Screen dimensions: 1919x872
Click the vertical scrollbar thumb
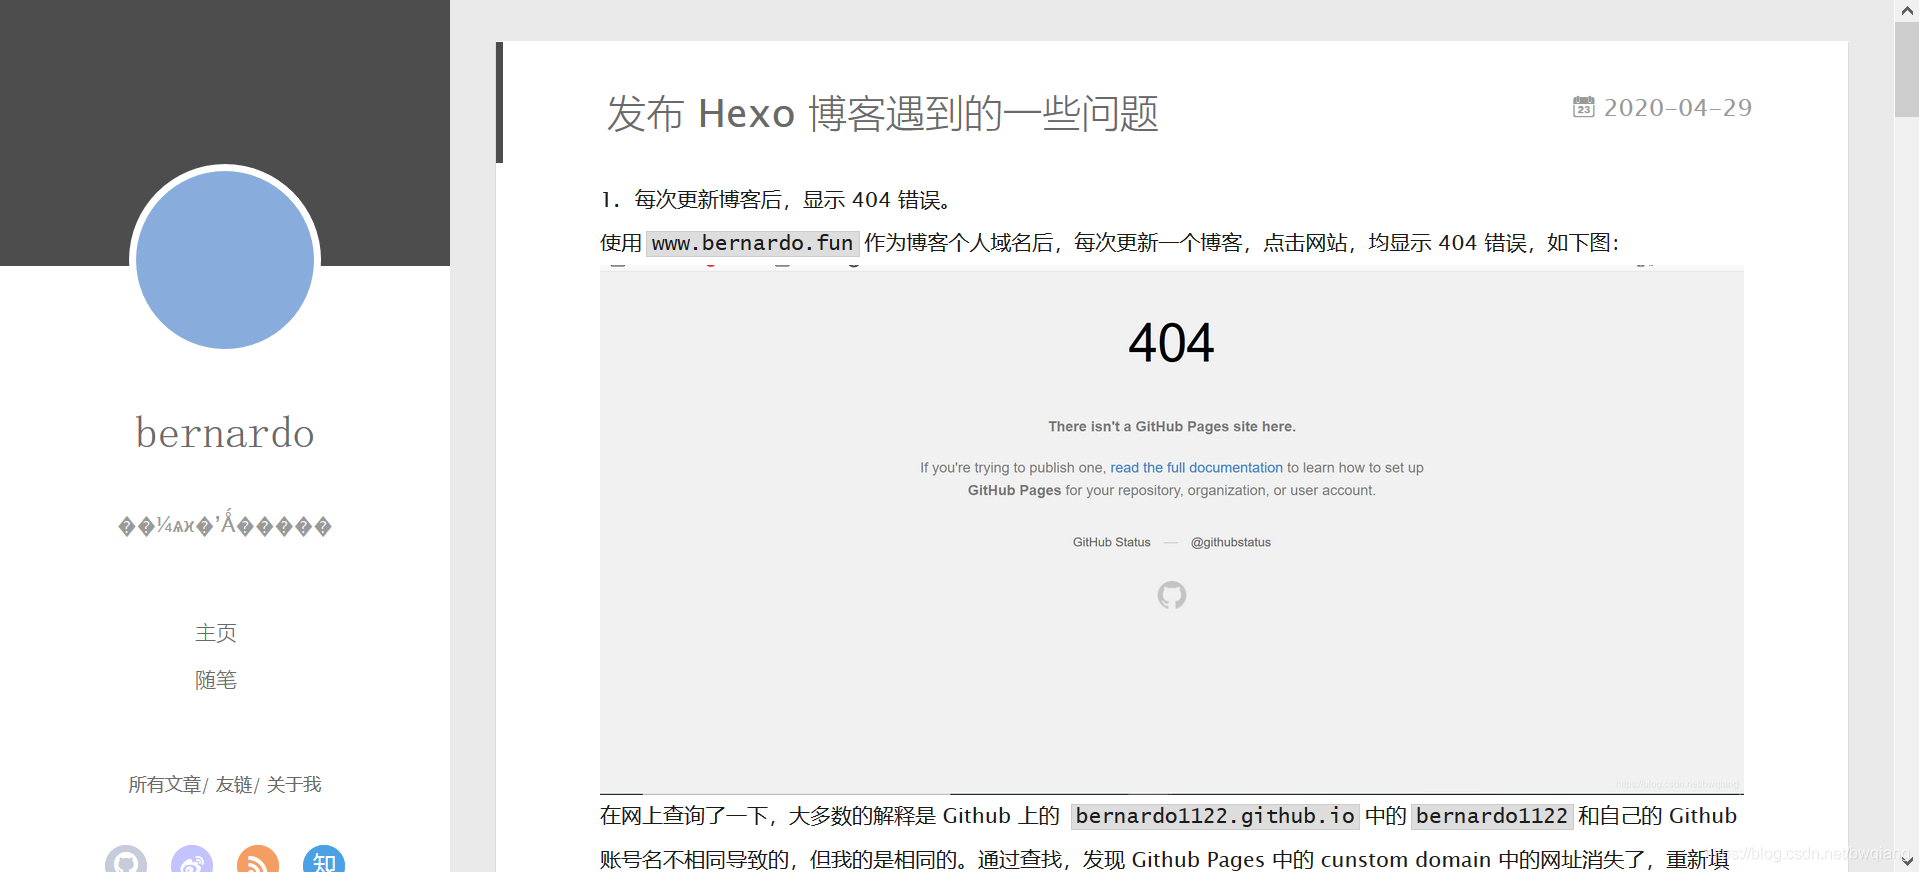point(1906,69)
